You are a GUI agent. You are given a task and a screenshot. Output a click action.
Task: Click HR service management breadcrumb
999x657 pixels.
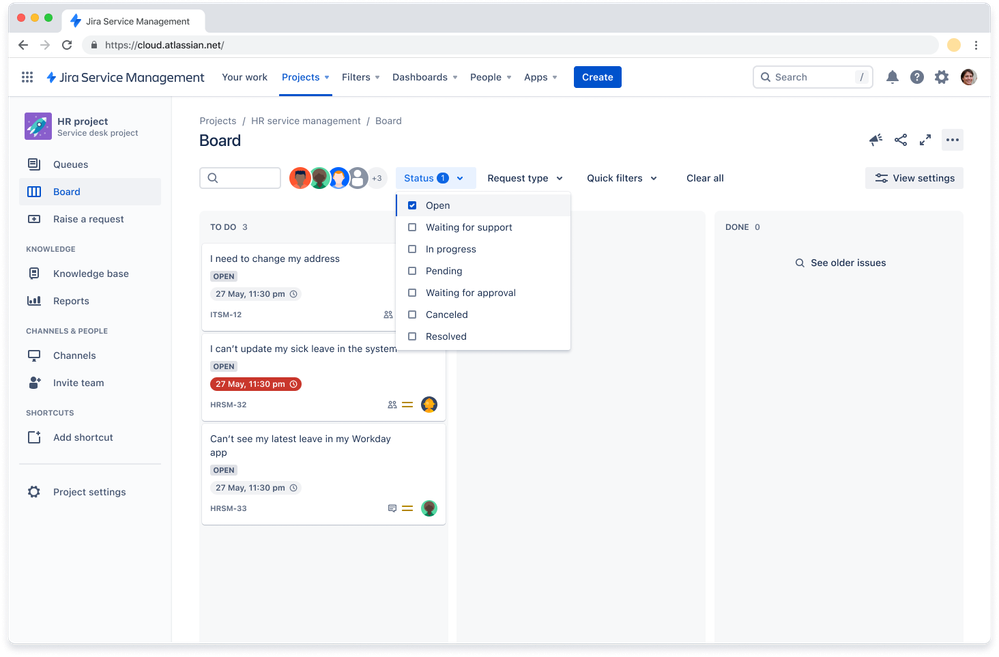[306, 121]
